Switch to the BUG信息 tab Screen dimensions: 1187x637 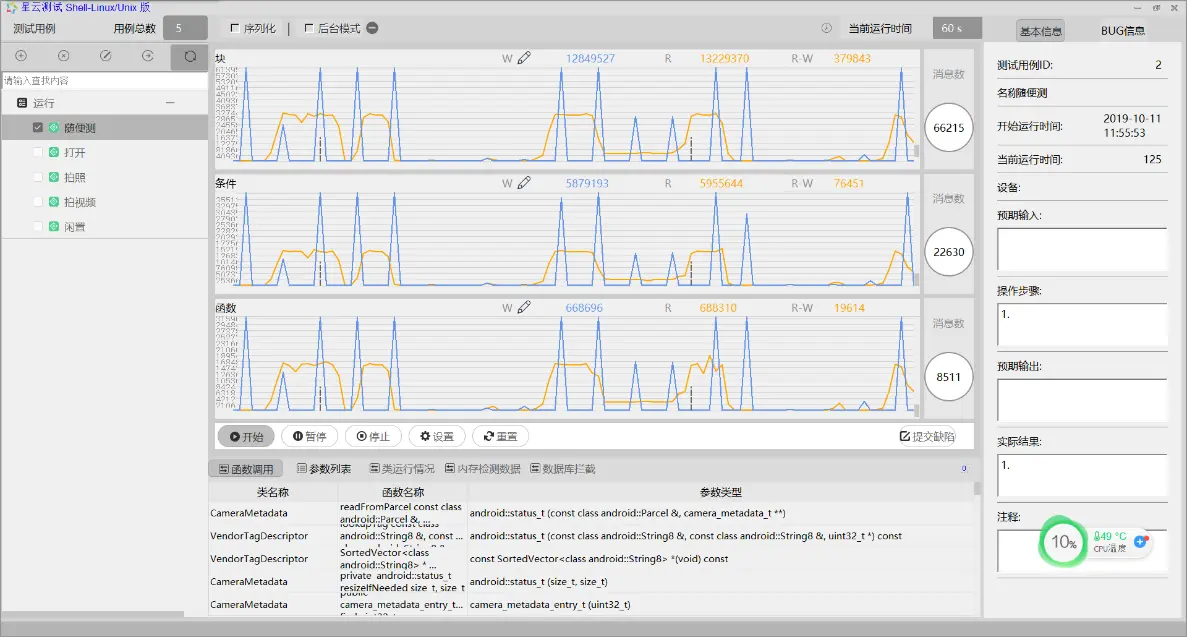1123,31
